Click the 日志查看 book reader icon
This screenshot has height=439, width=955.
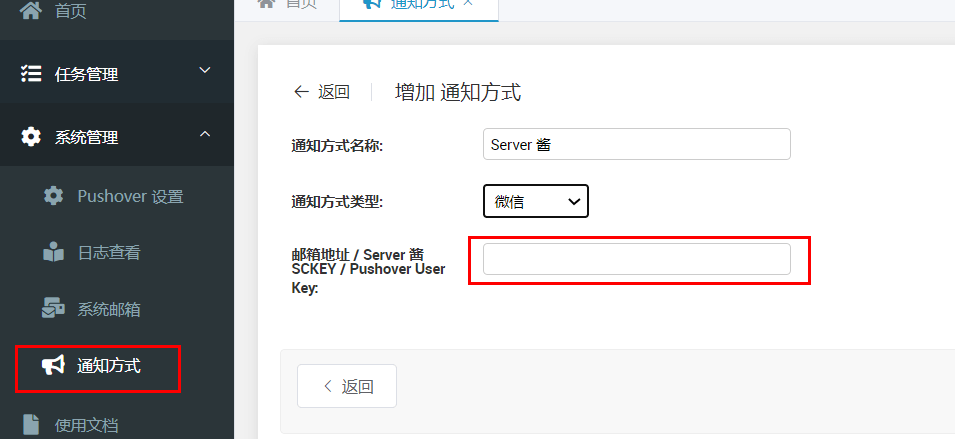pos(54,252)
